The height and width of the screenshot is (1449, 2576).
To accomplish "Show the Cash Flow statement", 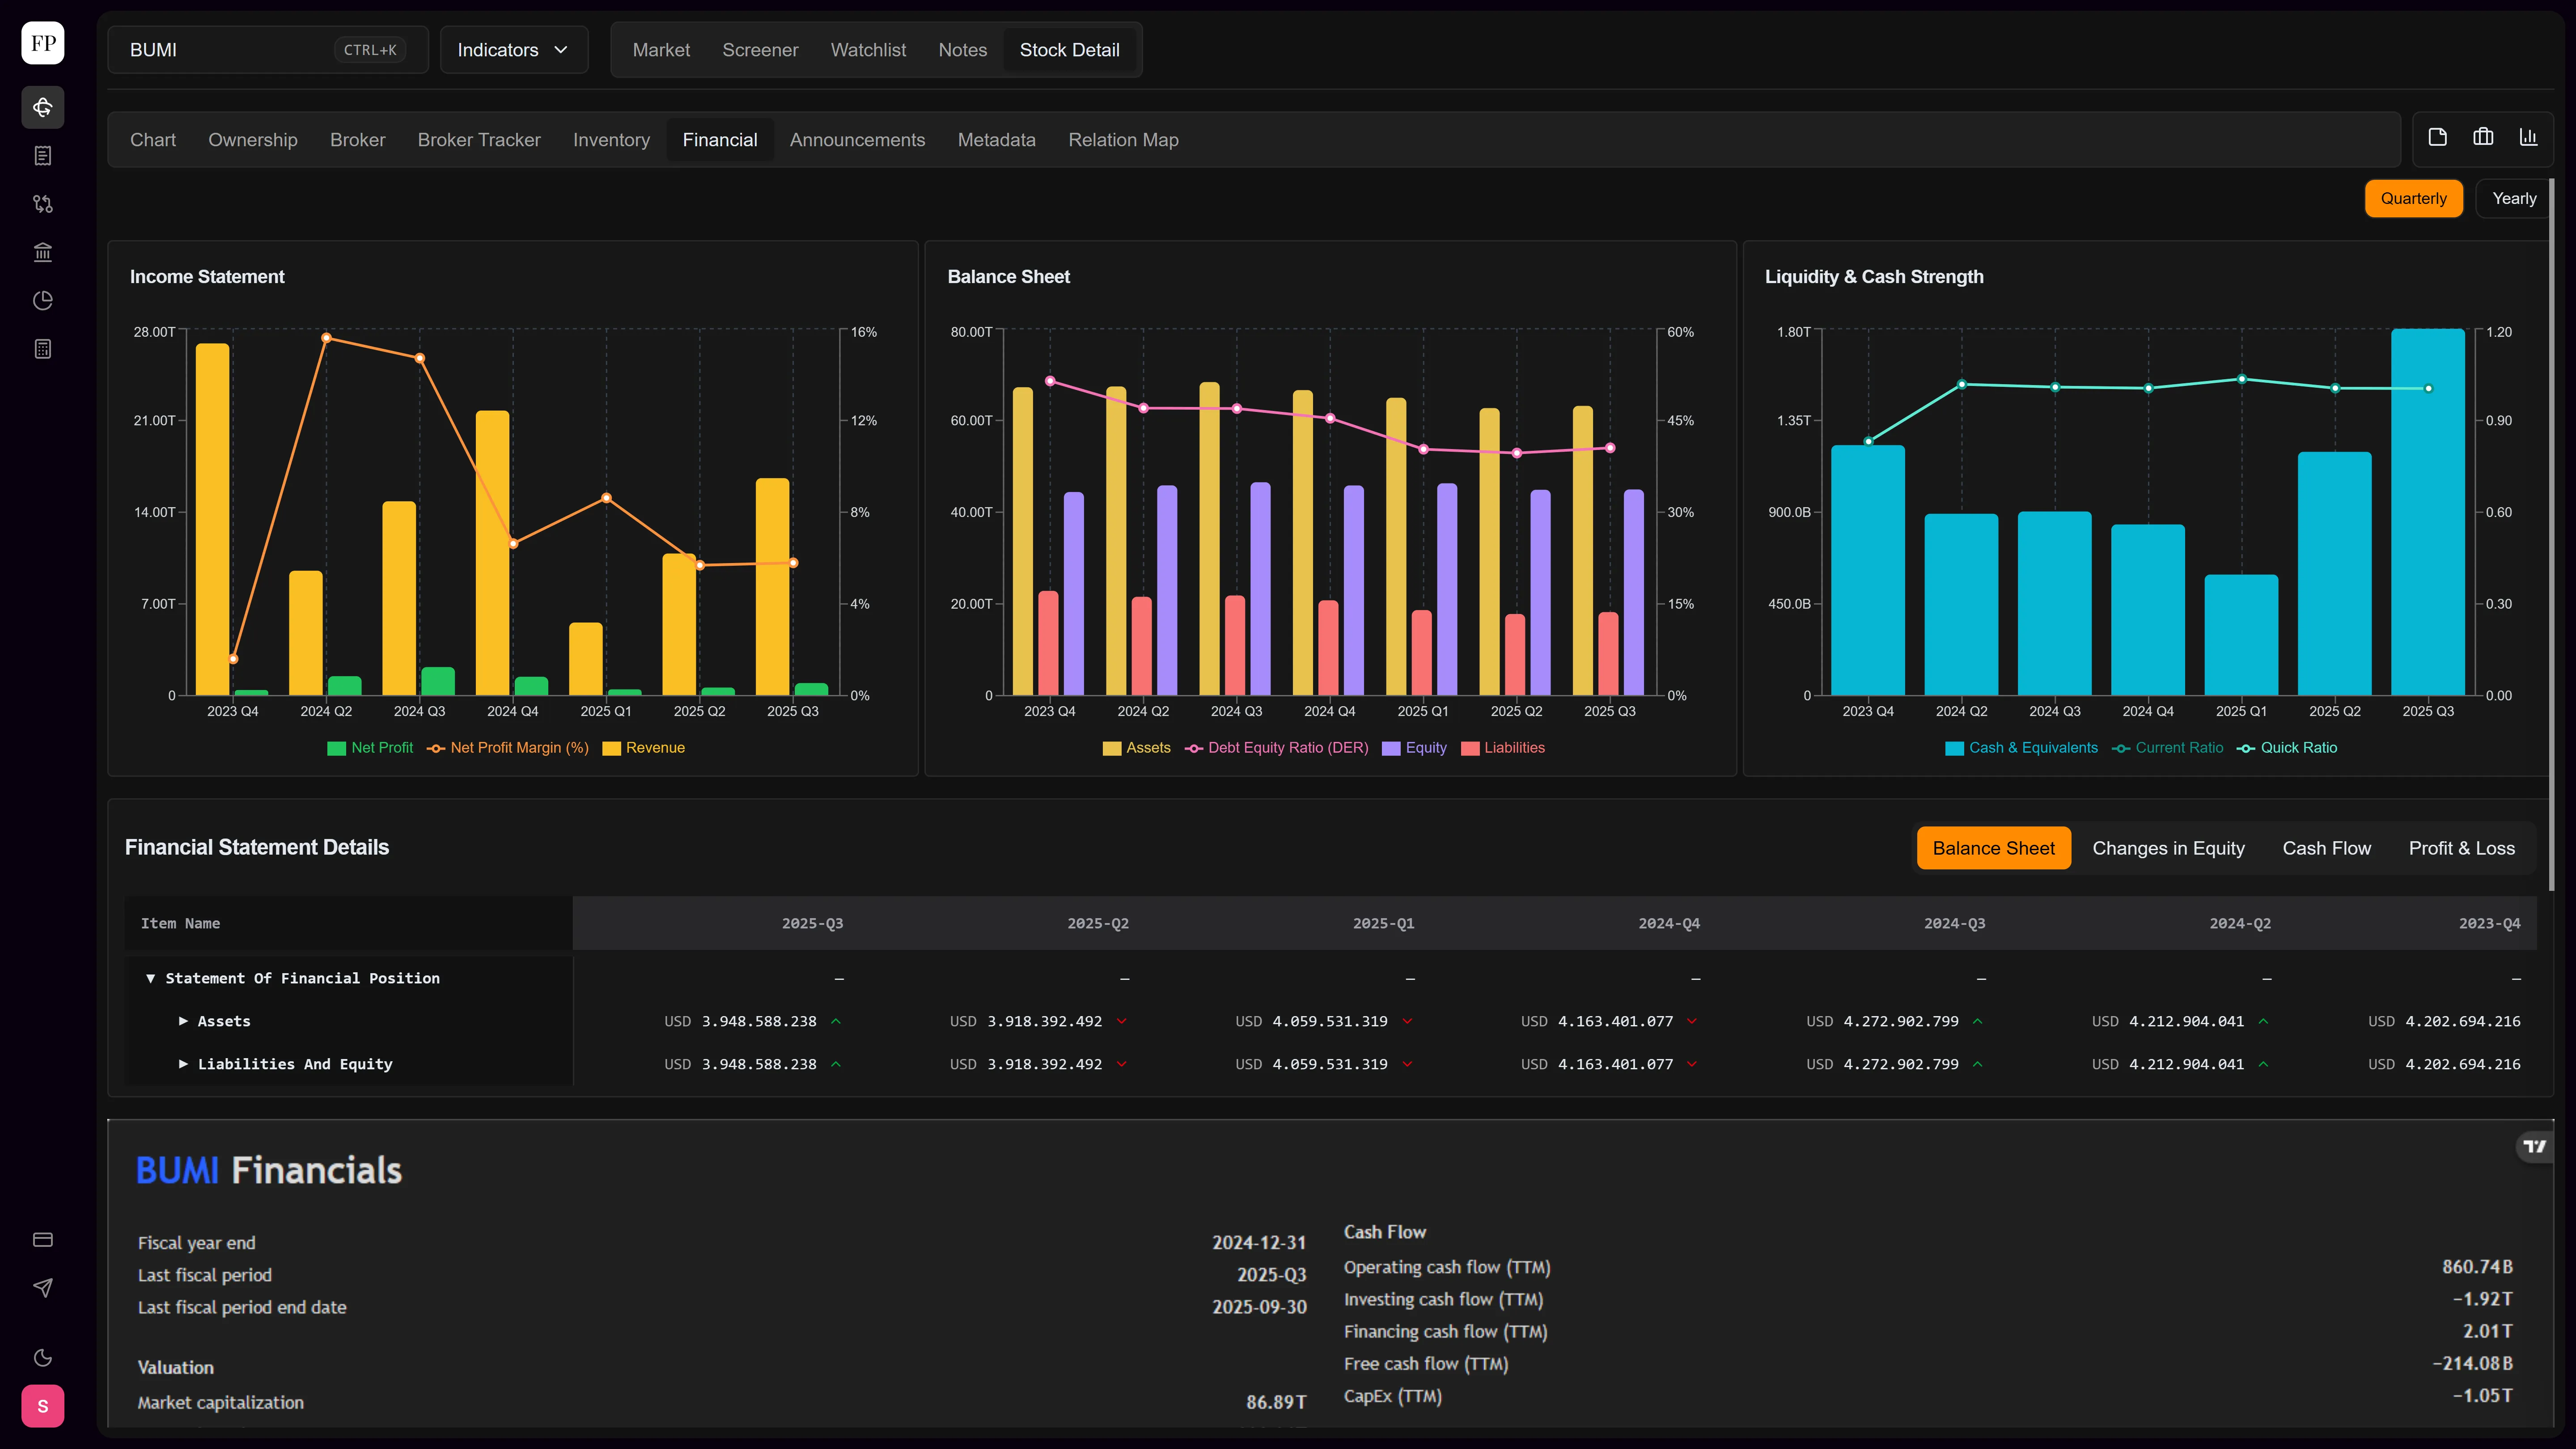I will click(x=2326, y=848).
